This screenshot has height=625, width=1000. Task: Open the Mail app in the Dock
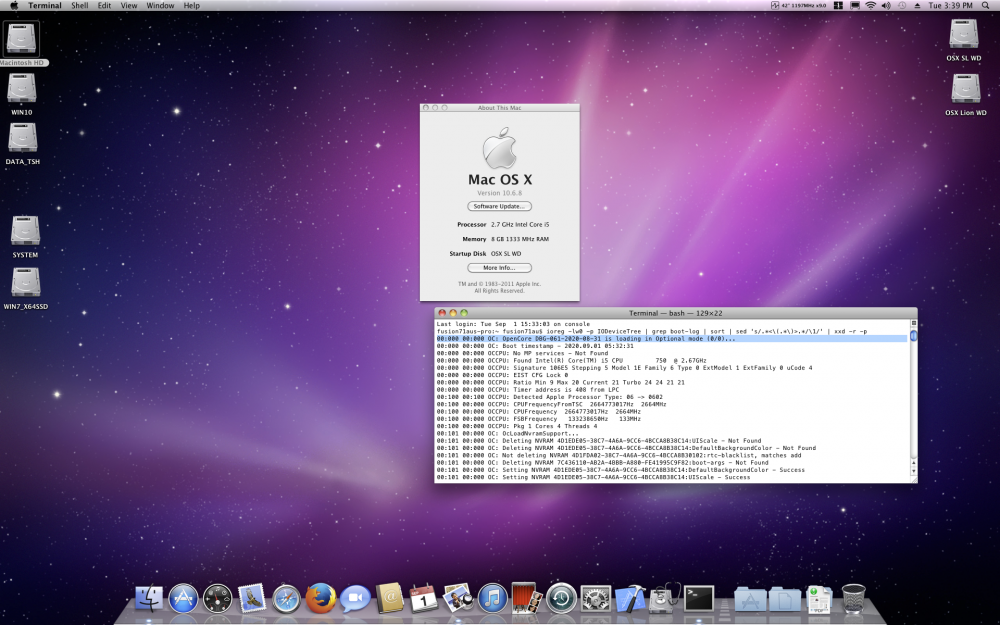pyautogui.click(x=252, y=599)
